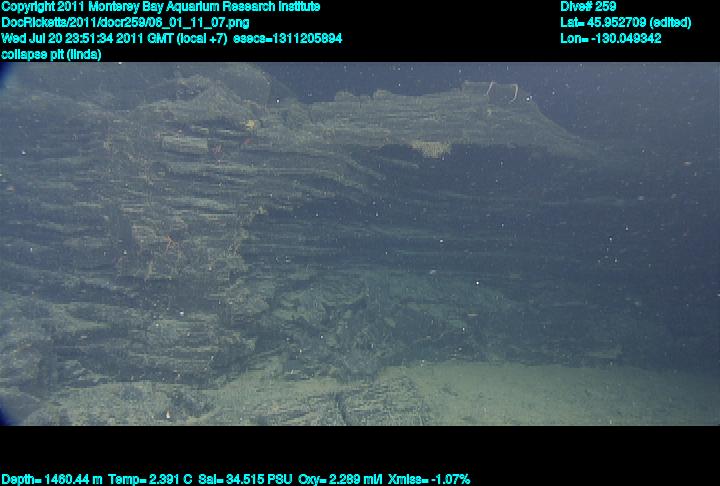Click the Lat= 45.952709 value
The image size is (720, 486).
click(x=625, y=23)
